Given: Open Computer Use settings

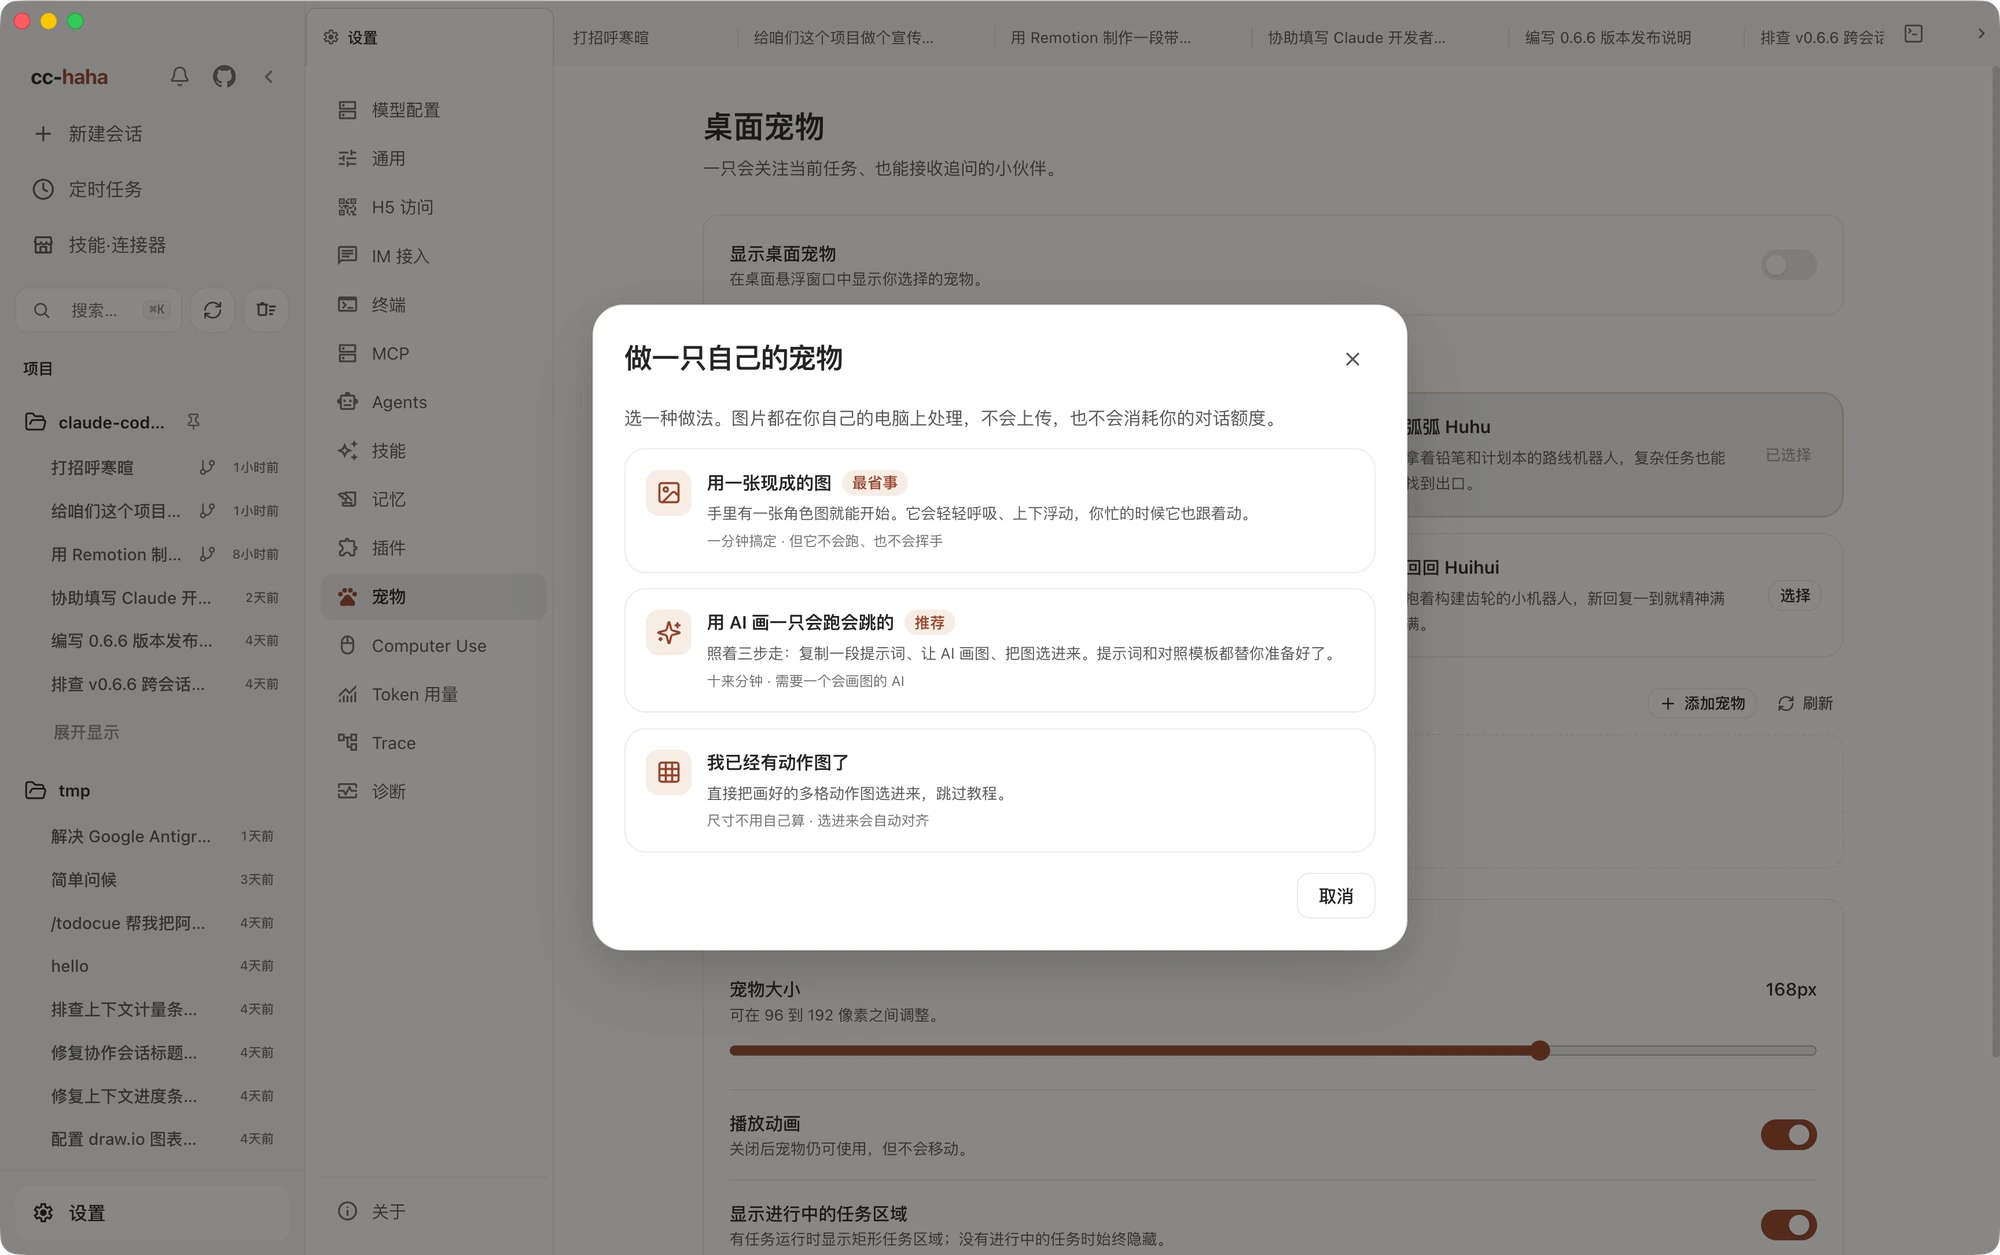Looking at the screenshot, I should click(434, 646).
